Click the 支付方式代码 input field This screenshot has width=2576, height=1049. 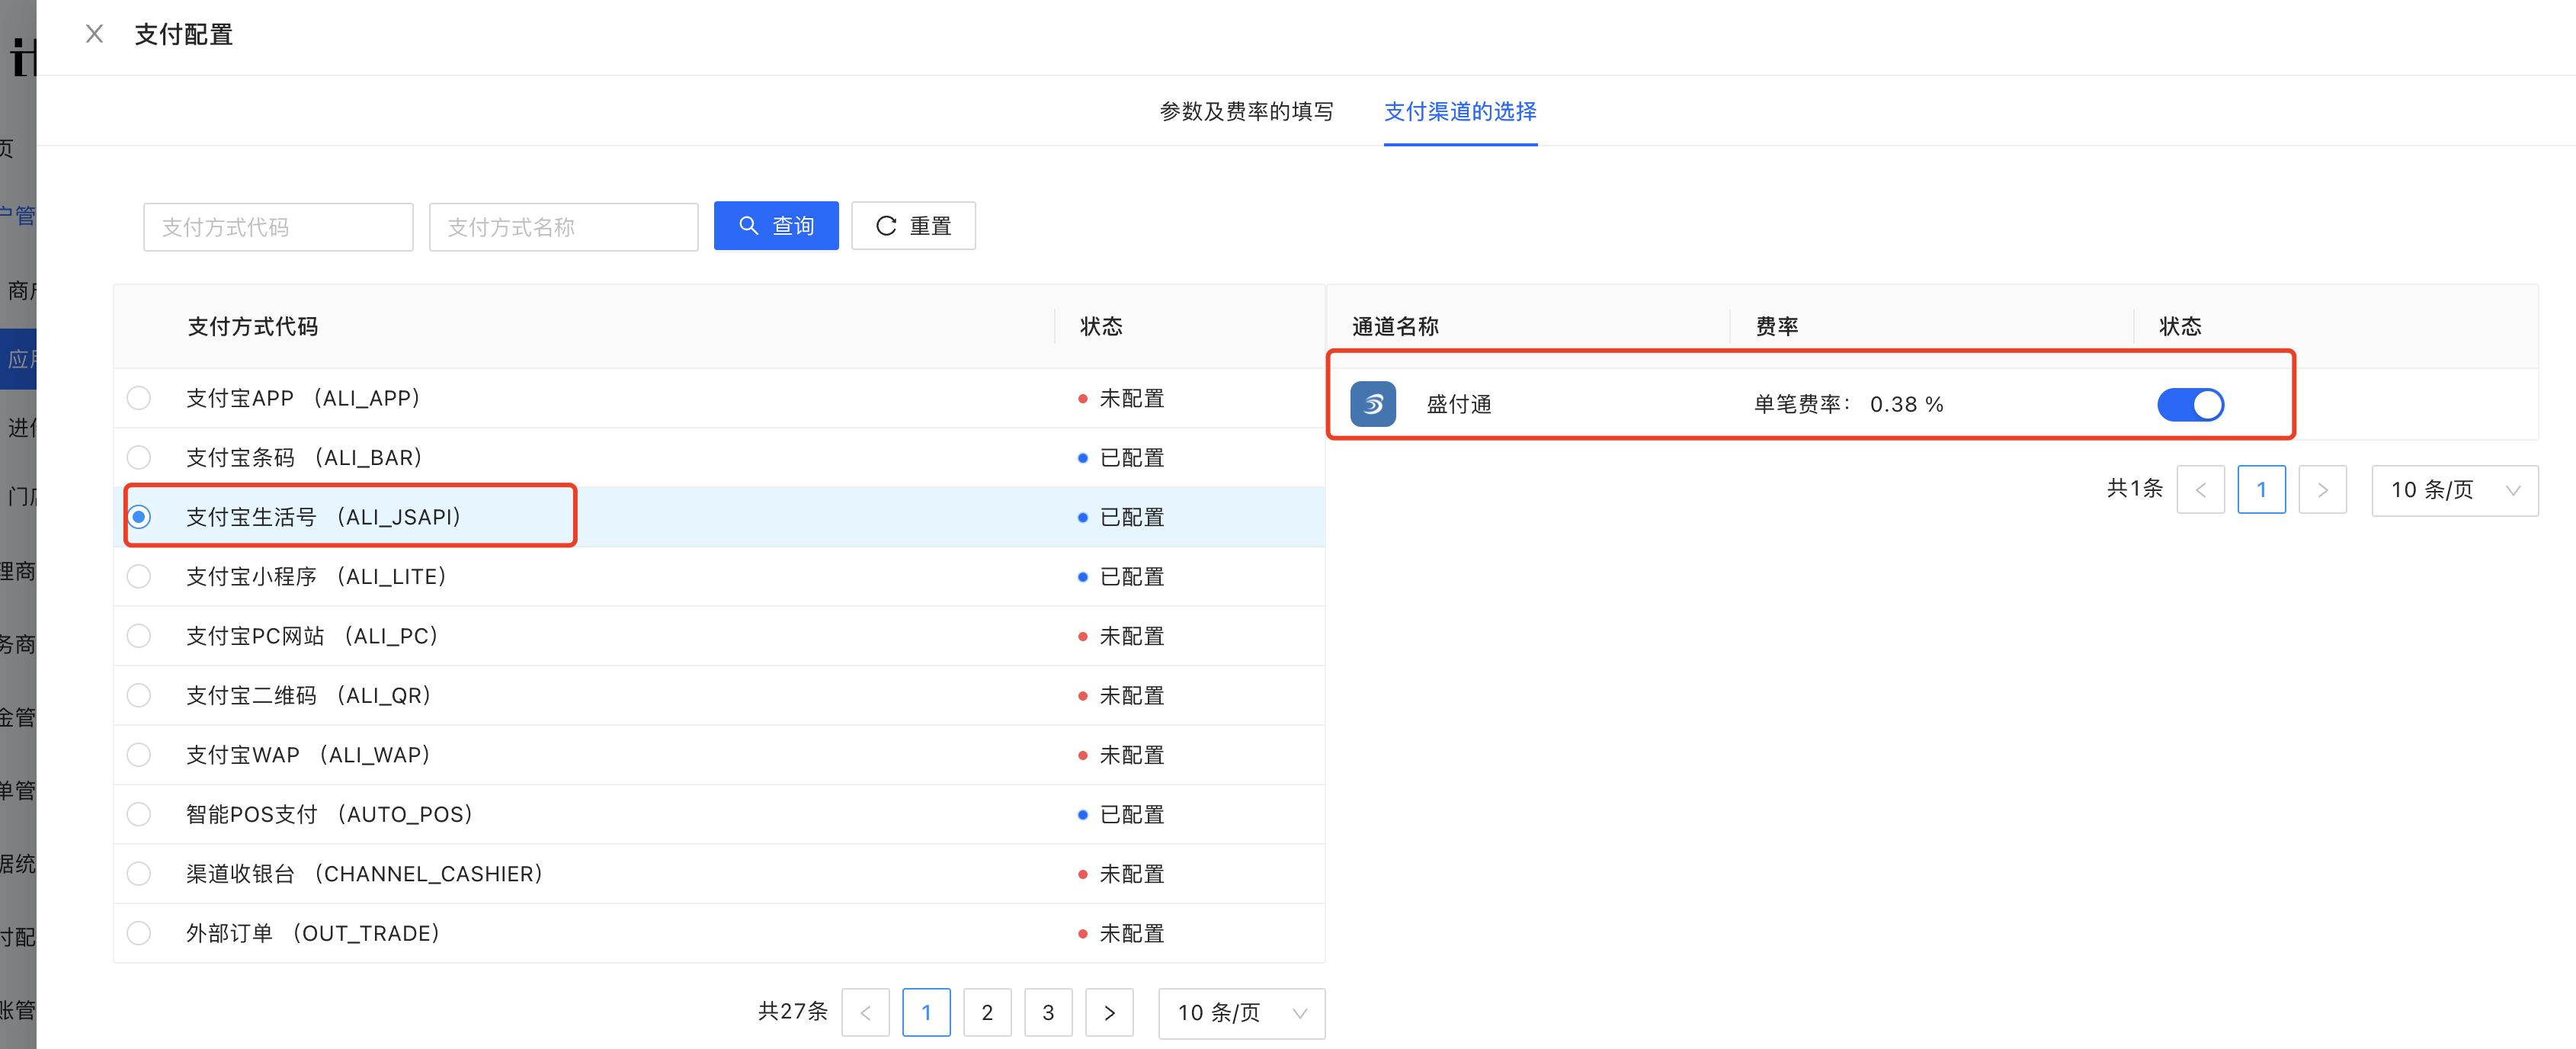point(278,227)
